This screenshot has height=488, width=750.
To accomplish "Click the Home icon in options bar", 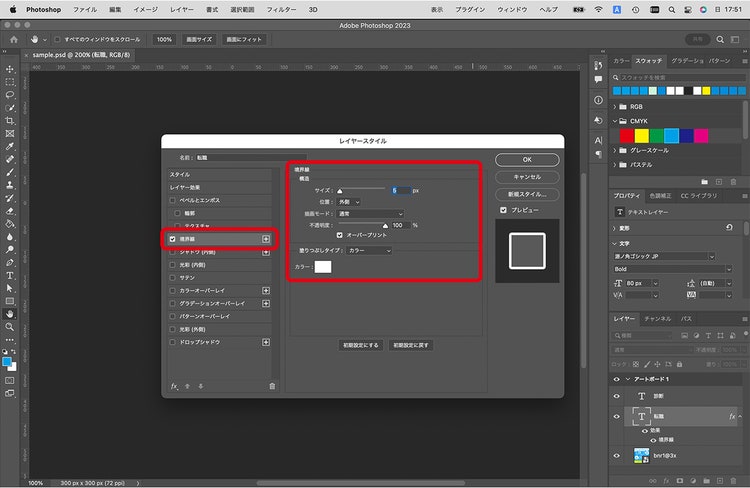I will tap(14, 40).
